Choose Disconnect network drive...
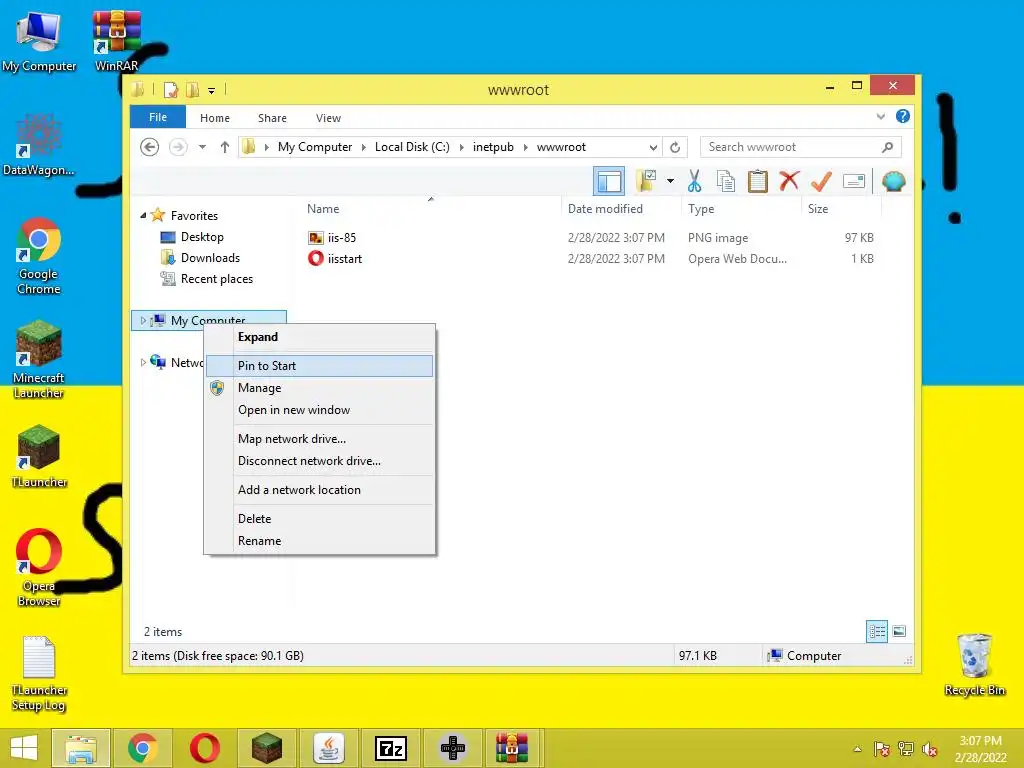Viewport: 1024px width, 768px height. pyautogui.click(x=319, y=461)
